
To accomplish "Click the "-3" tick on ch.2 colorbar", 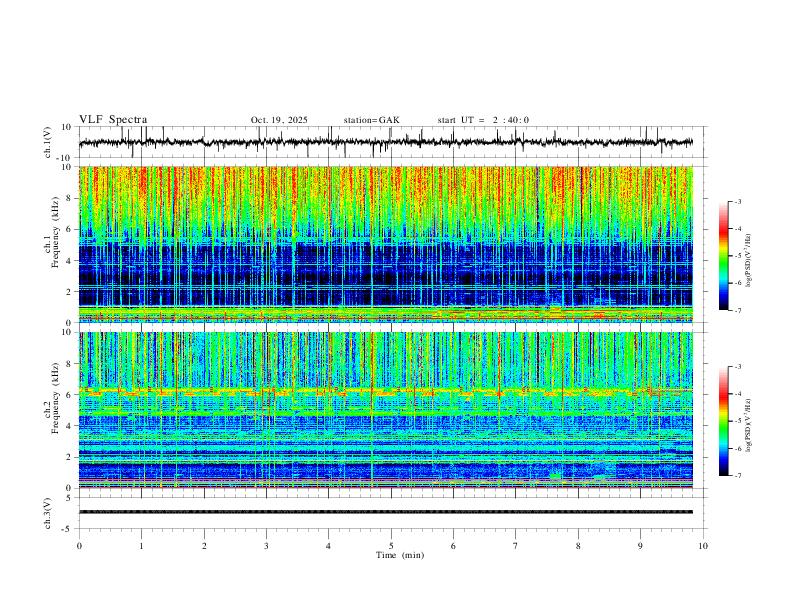I will point(737,367).
